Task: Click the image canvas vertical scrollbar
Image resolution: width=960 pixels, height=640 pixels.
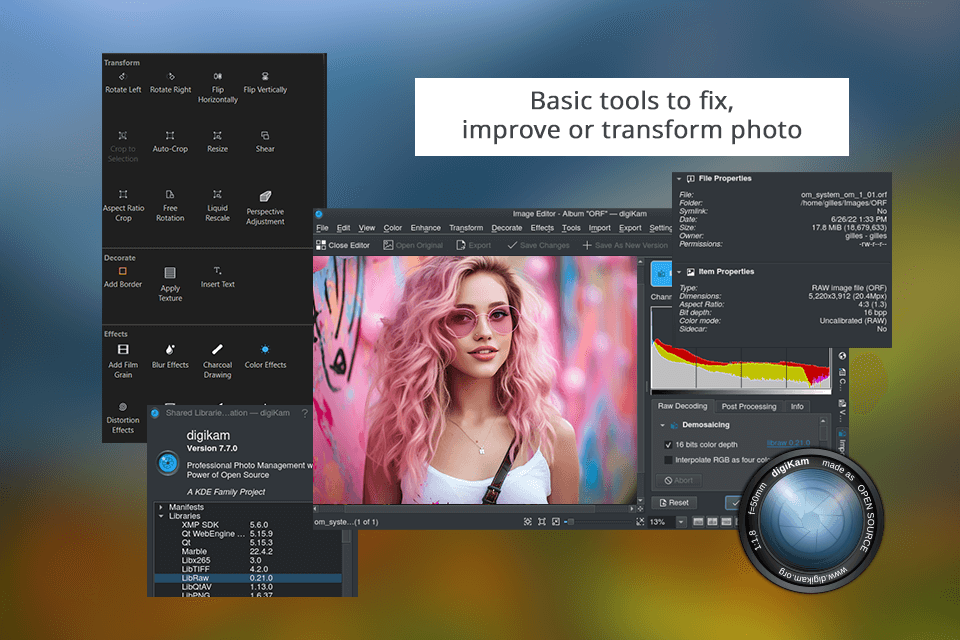Action: (x=640, y=380)
